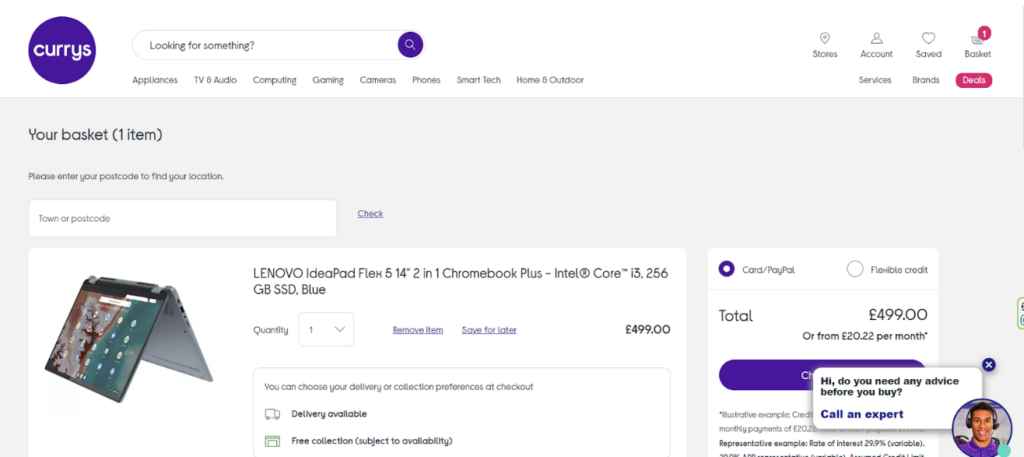Click the free collection store icon
This screenshot has width=1024, height=457.
click(272, 441)
